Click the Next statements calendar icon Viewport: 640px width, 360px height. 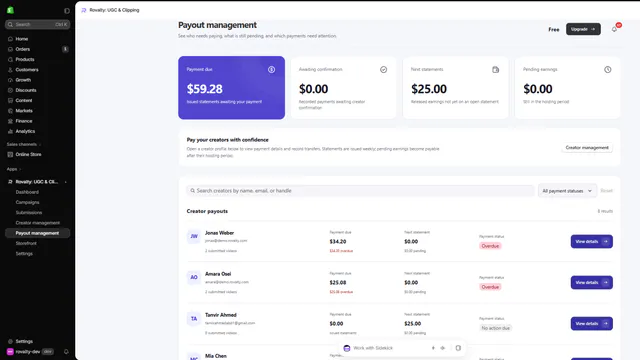496,69
